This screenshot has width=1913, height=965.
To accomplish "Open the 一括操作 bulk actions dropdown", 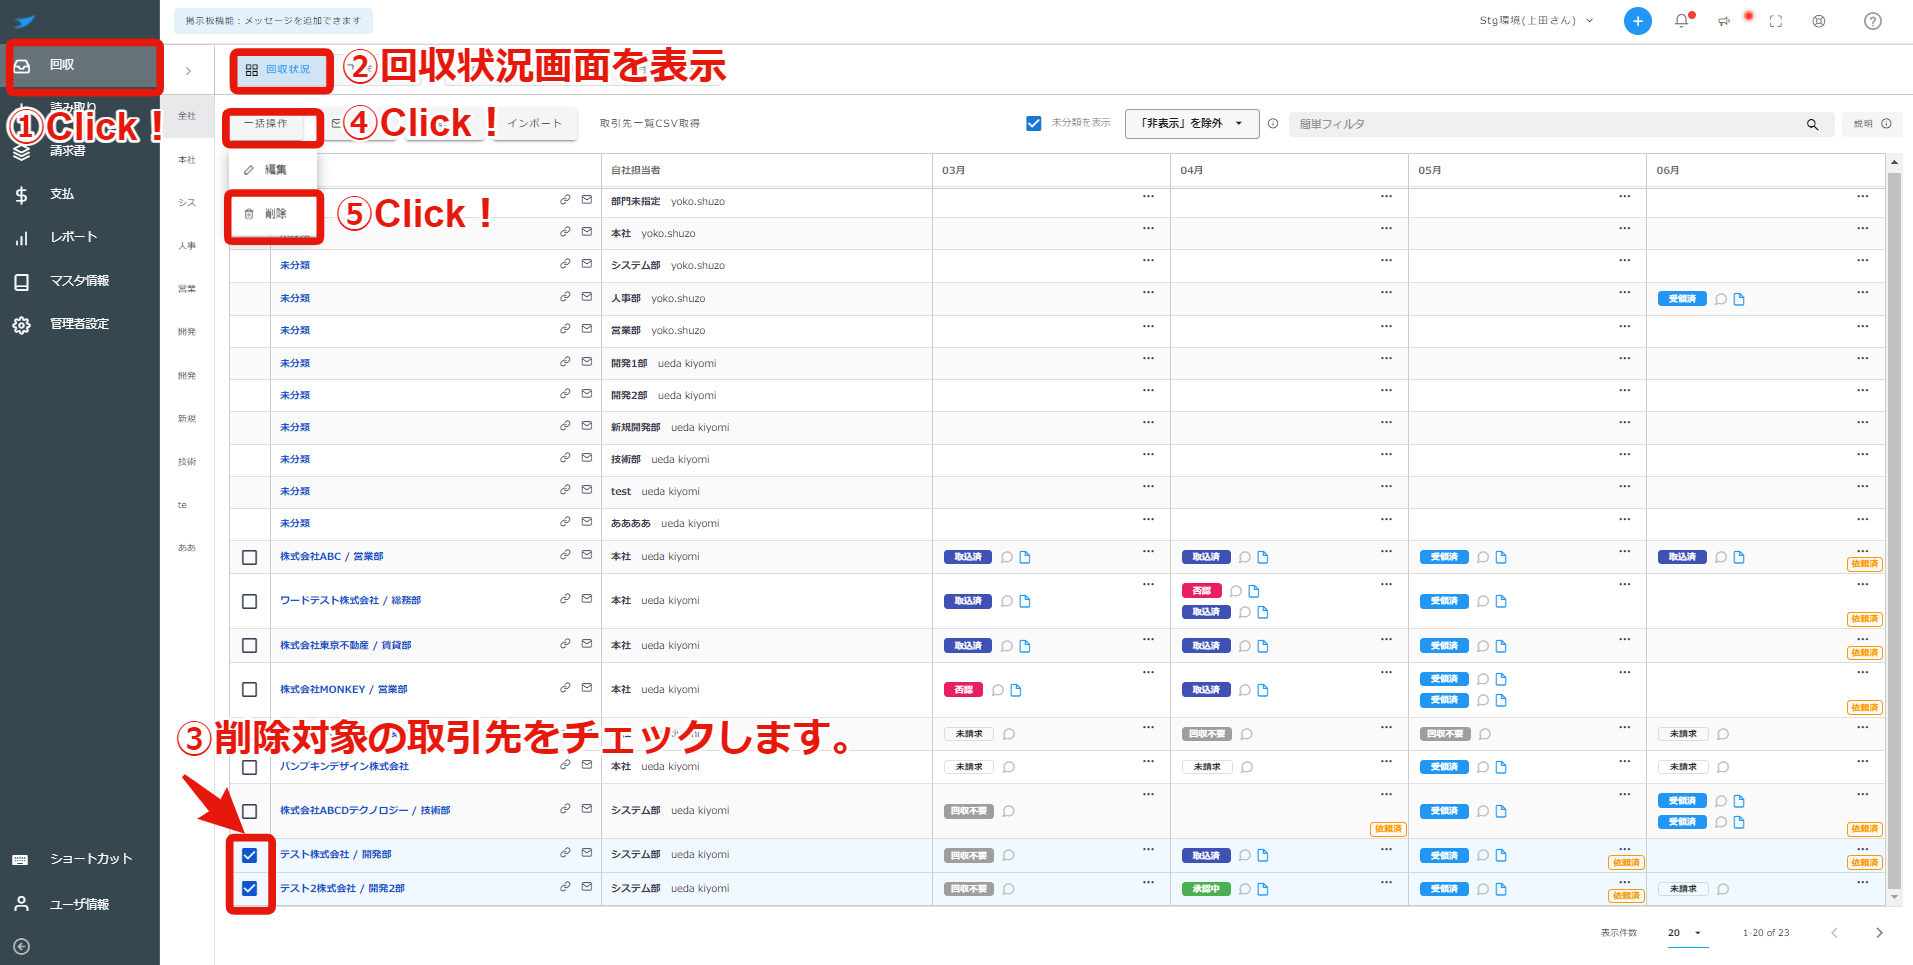I will click(x=265, y=124).
